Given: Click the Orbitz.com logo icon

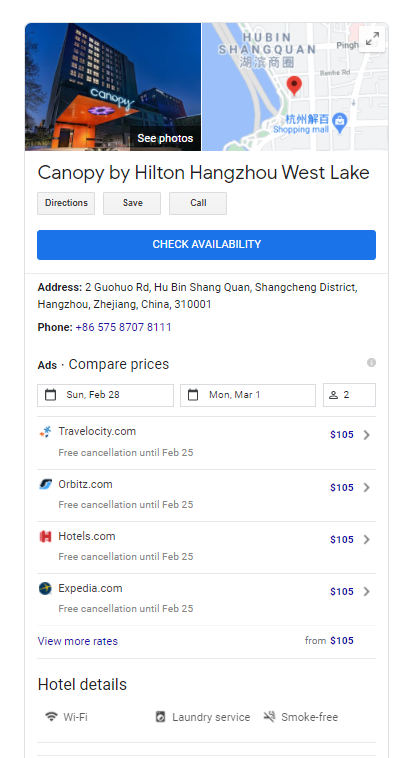Looking at the screenshot, I should (x=45, y=484).
